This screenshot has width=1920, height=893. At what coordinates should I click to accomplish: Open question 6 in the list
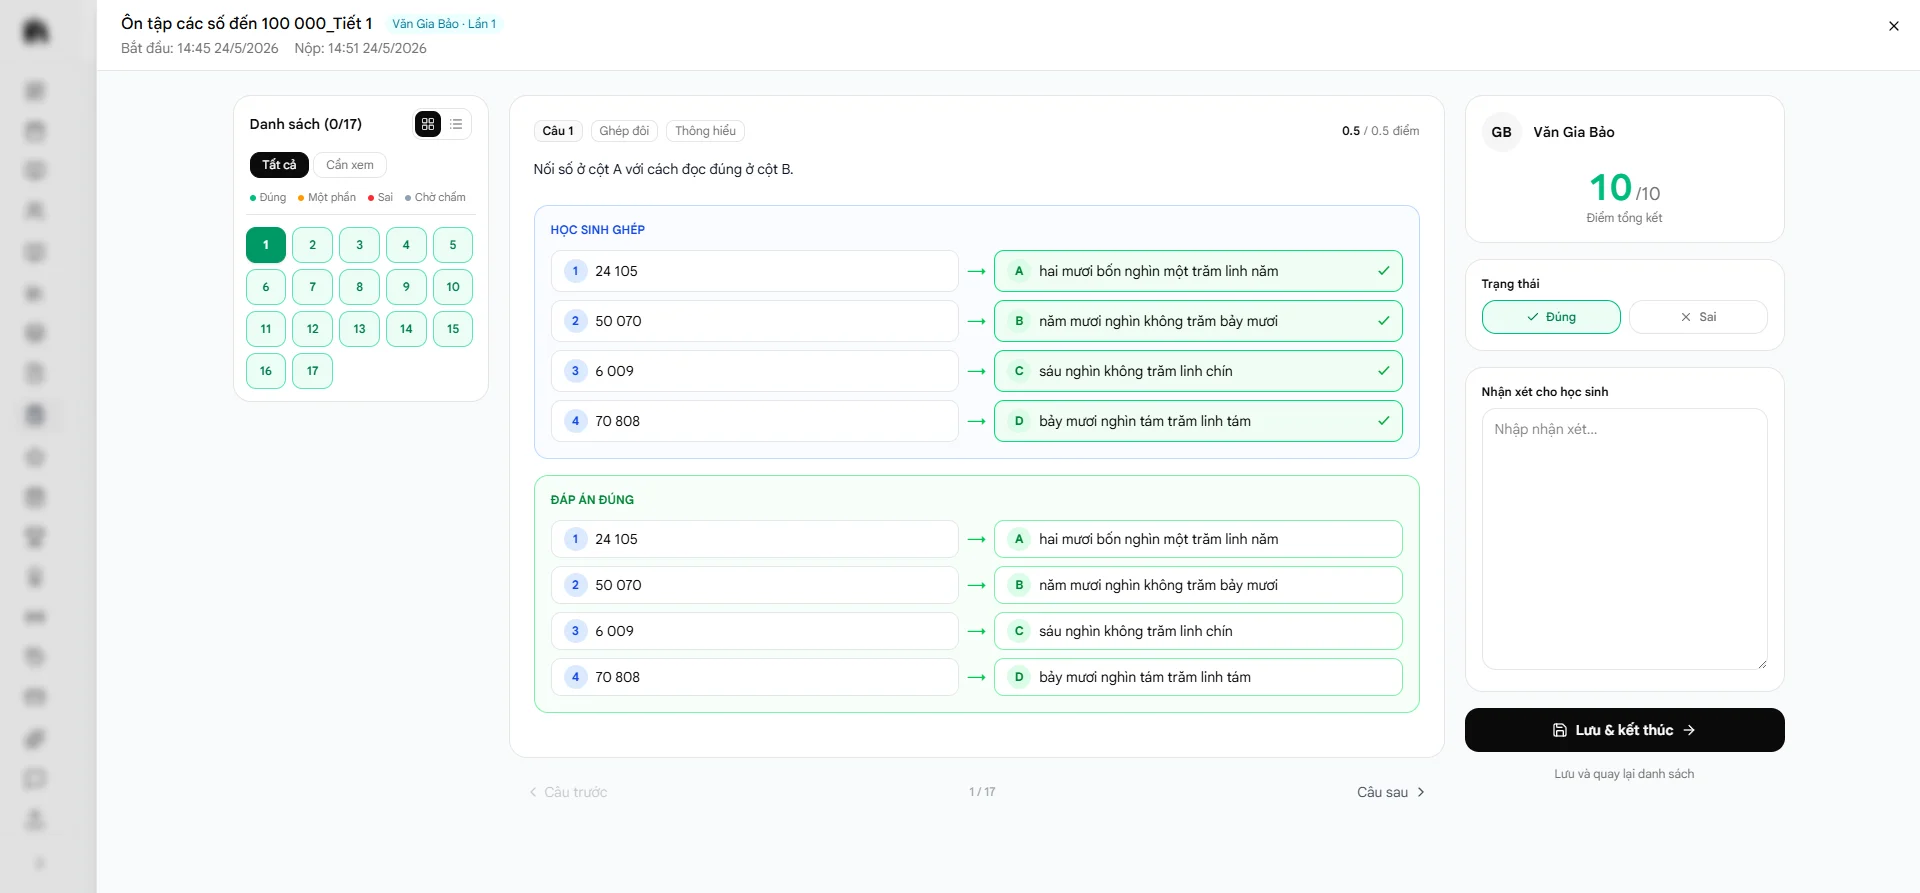pyautogui.click(x=266, y=287)
